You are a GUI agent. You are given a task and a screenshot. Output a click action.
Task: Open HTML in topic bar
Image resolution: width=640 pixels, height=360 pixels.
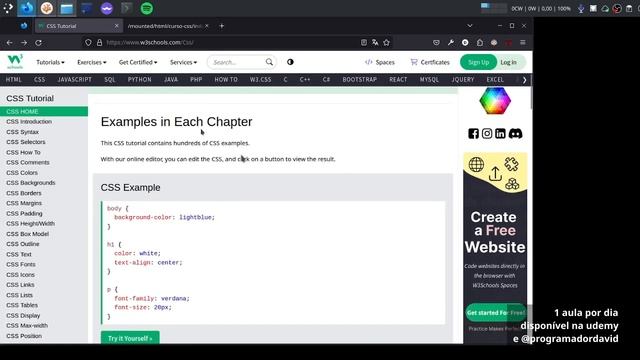click(13, 80)
